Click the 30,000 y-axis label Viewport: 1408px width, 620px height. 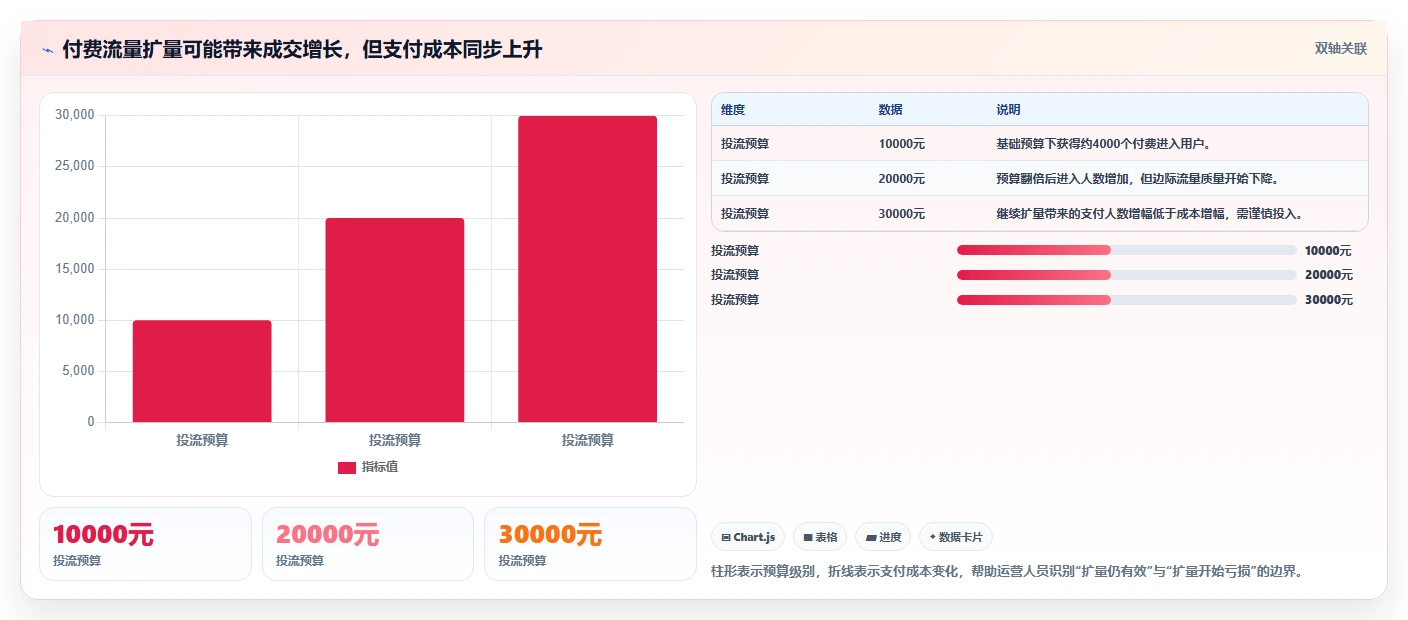coord(75,115)
